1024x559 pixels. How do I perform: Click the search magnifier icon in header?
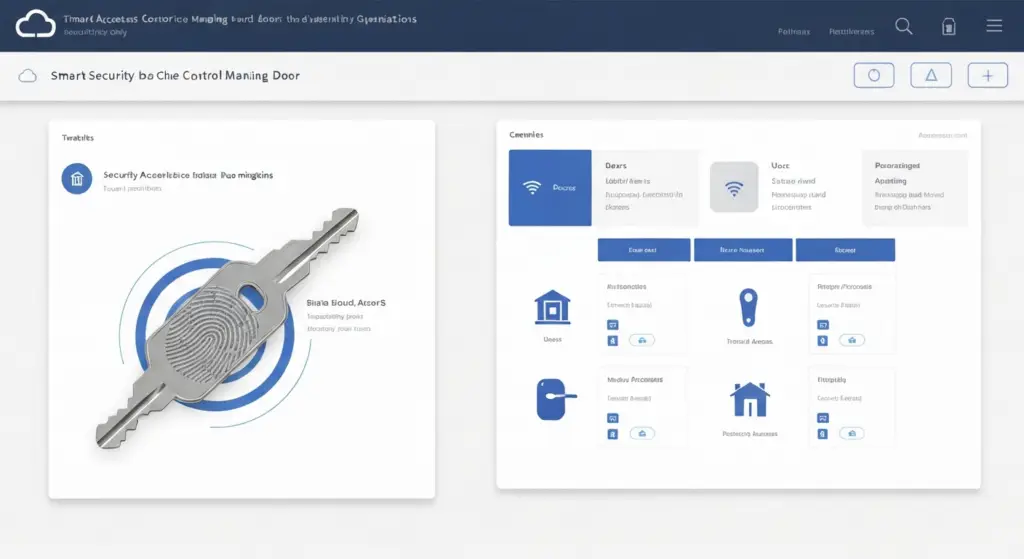pyautogui.click(x=904, y=27)
